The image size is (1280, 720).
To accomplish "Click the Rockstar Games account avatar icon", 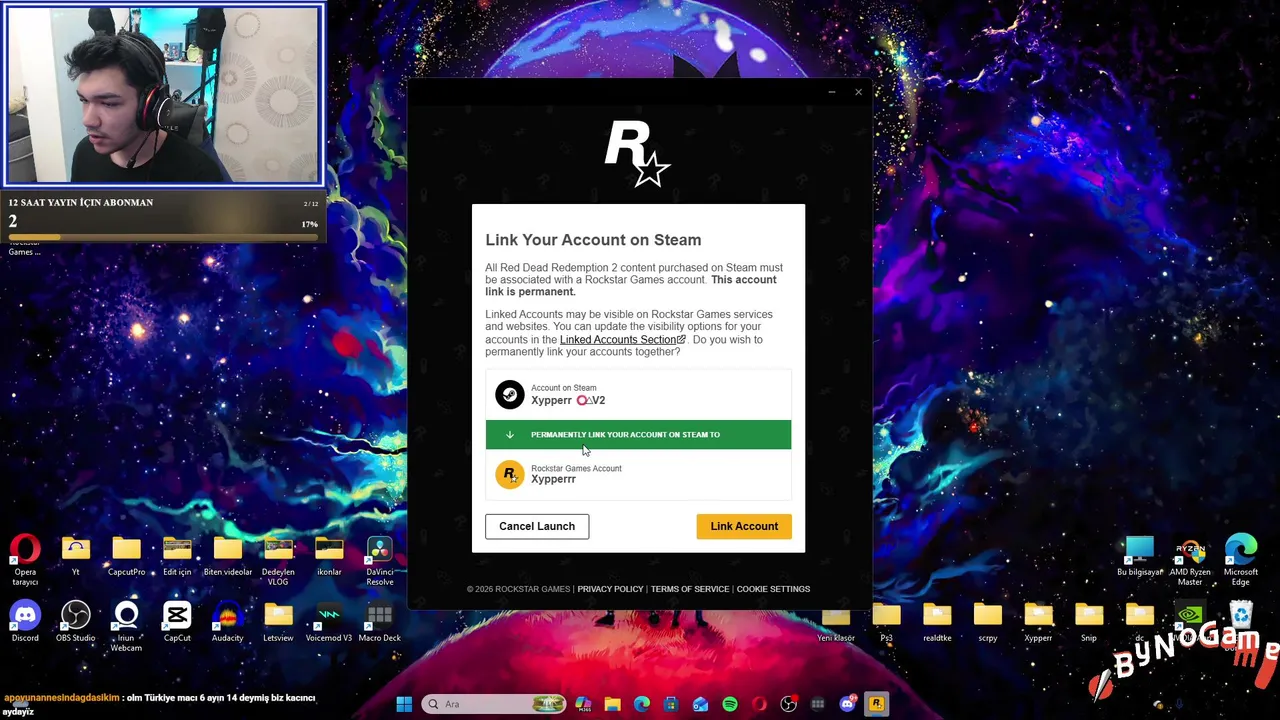I will tap(510, 474).
